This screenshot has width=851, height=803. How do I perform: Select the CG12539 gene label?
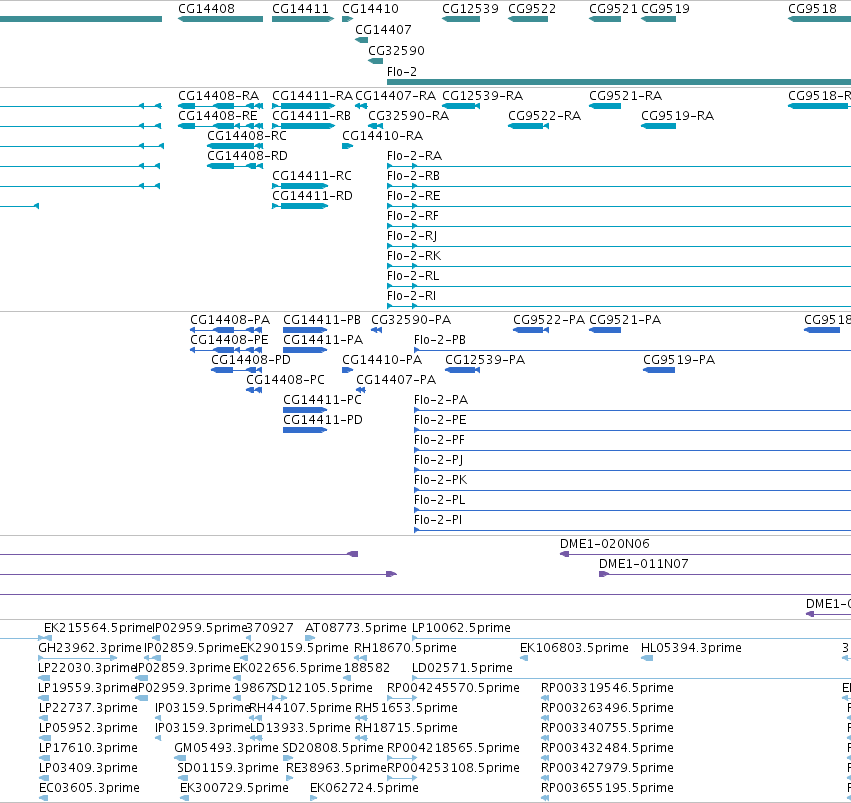470,9
